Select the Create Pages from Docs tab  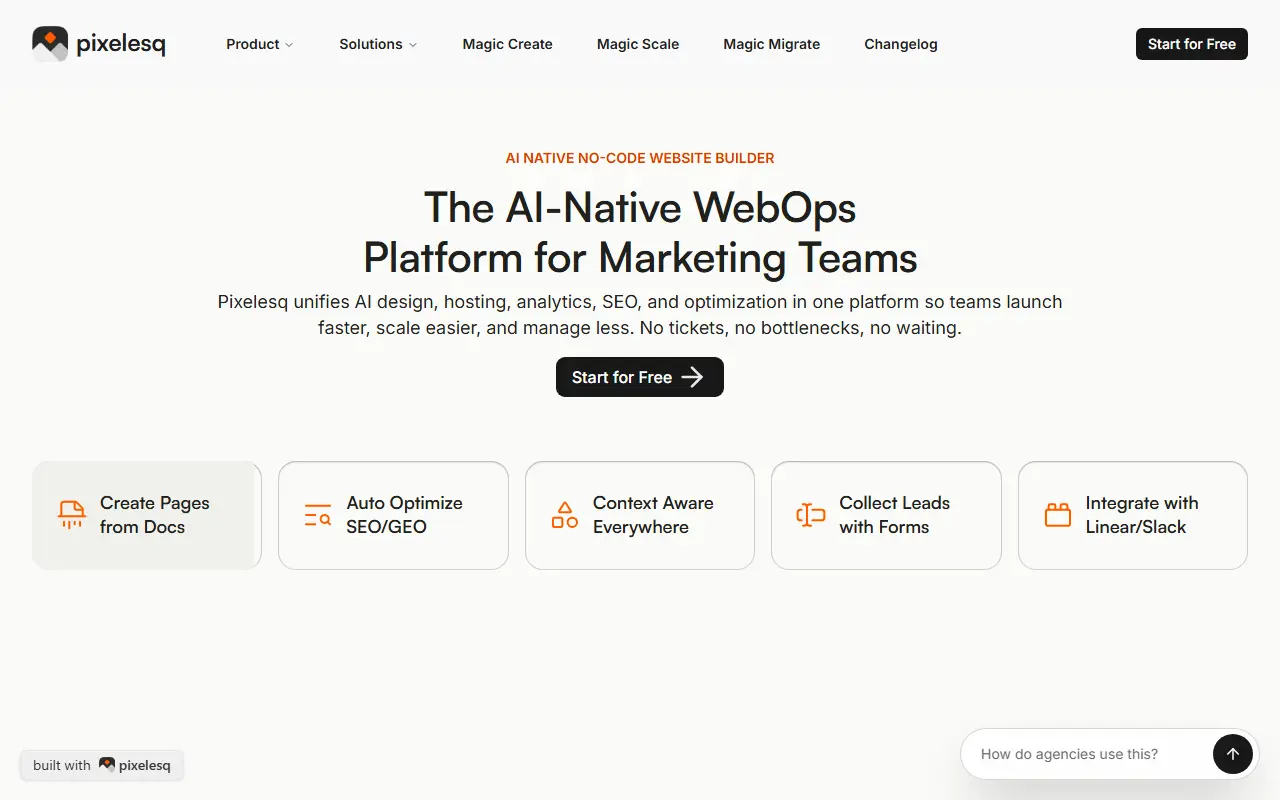[147, 515]
